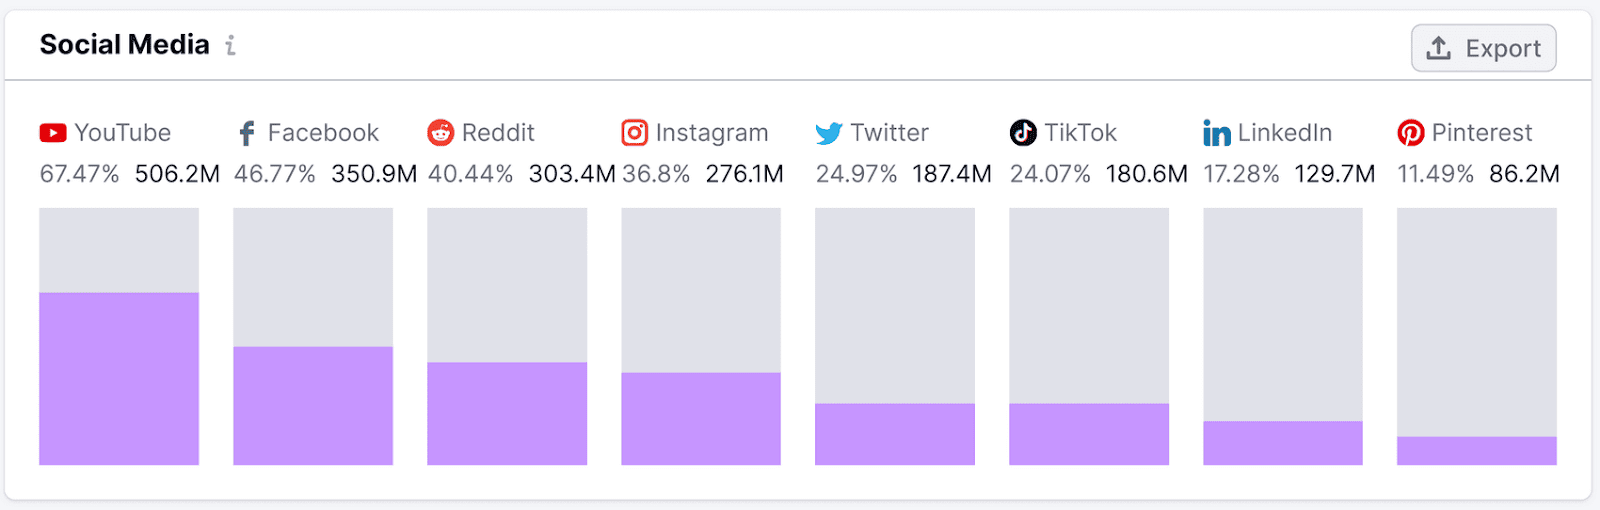
Task: Click the LinkedIn logo icon
Action: pyautogui.click(x=1217, y=133)
